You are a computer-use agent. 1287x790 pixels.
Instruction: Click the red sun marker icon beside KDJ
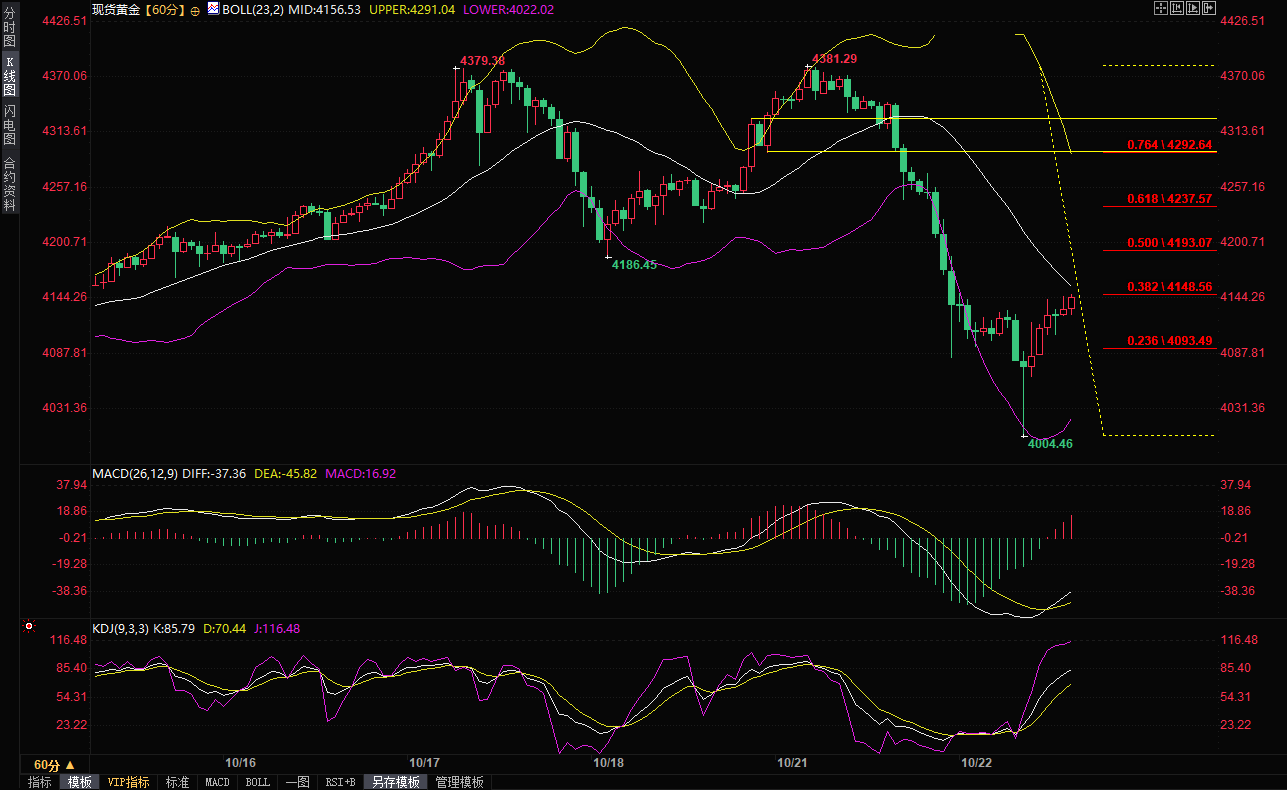pyautogui.click(x=29, y=628)
